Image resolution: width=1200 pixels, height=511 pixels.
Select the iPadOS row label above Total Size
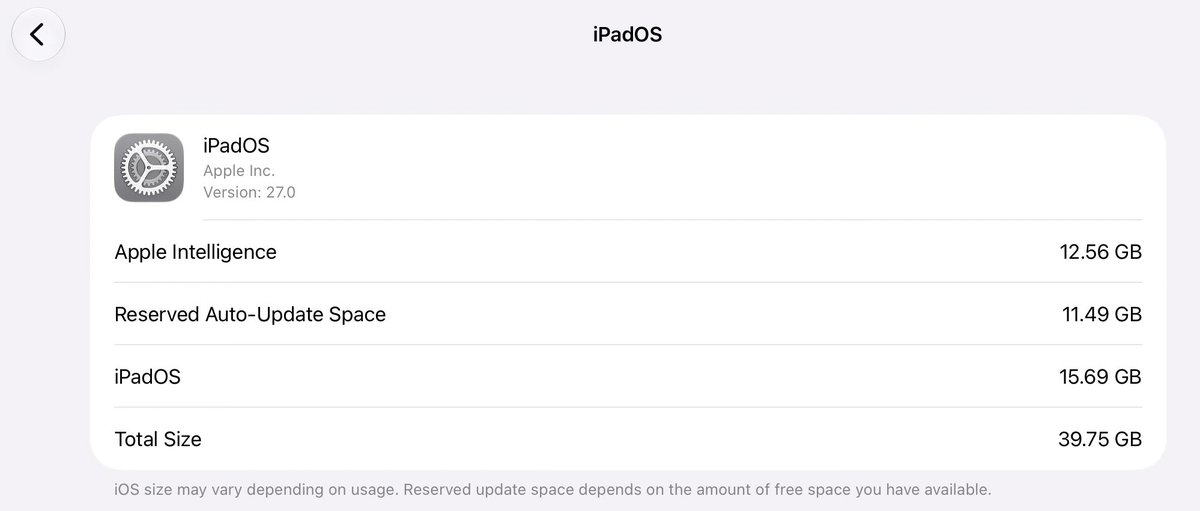pos(148,377)
